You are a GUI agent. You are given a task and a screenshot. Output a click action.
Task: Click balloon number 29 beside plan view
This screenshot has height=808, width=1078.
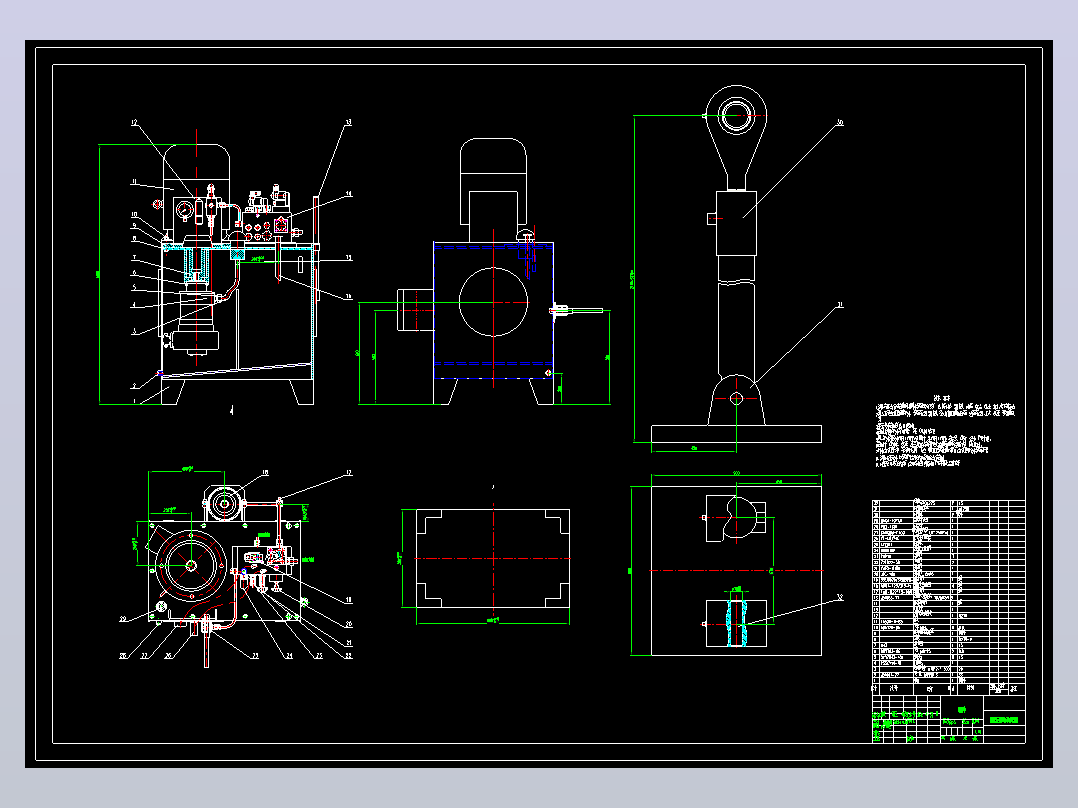click(124, 619)
